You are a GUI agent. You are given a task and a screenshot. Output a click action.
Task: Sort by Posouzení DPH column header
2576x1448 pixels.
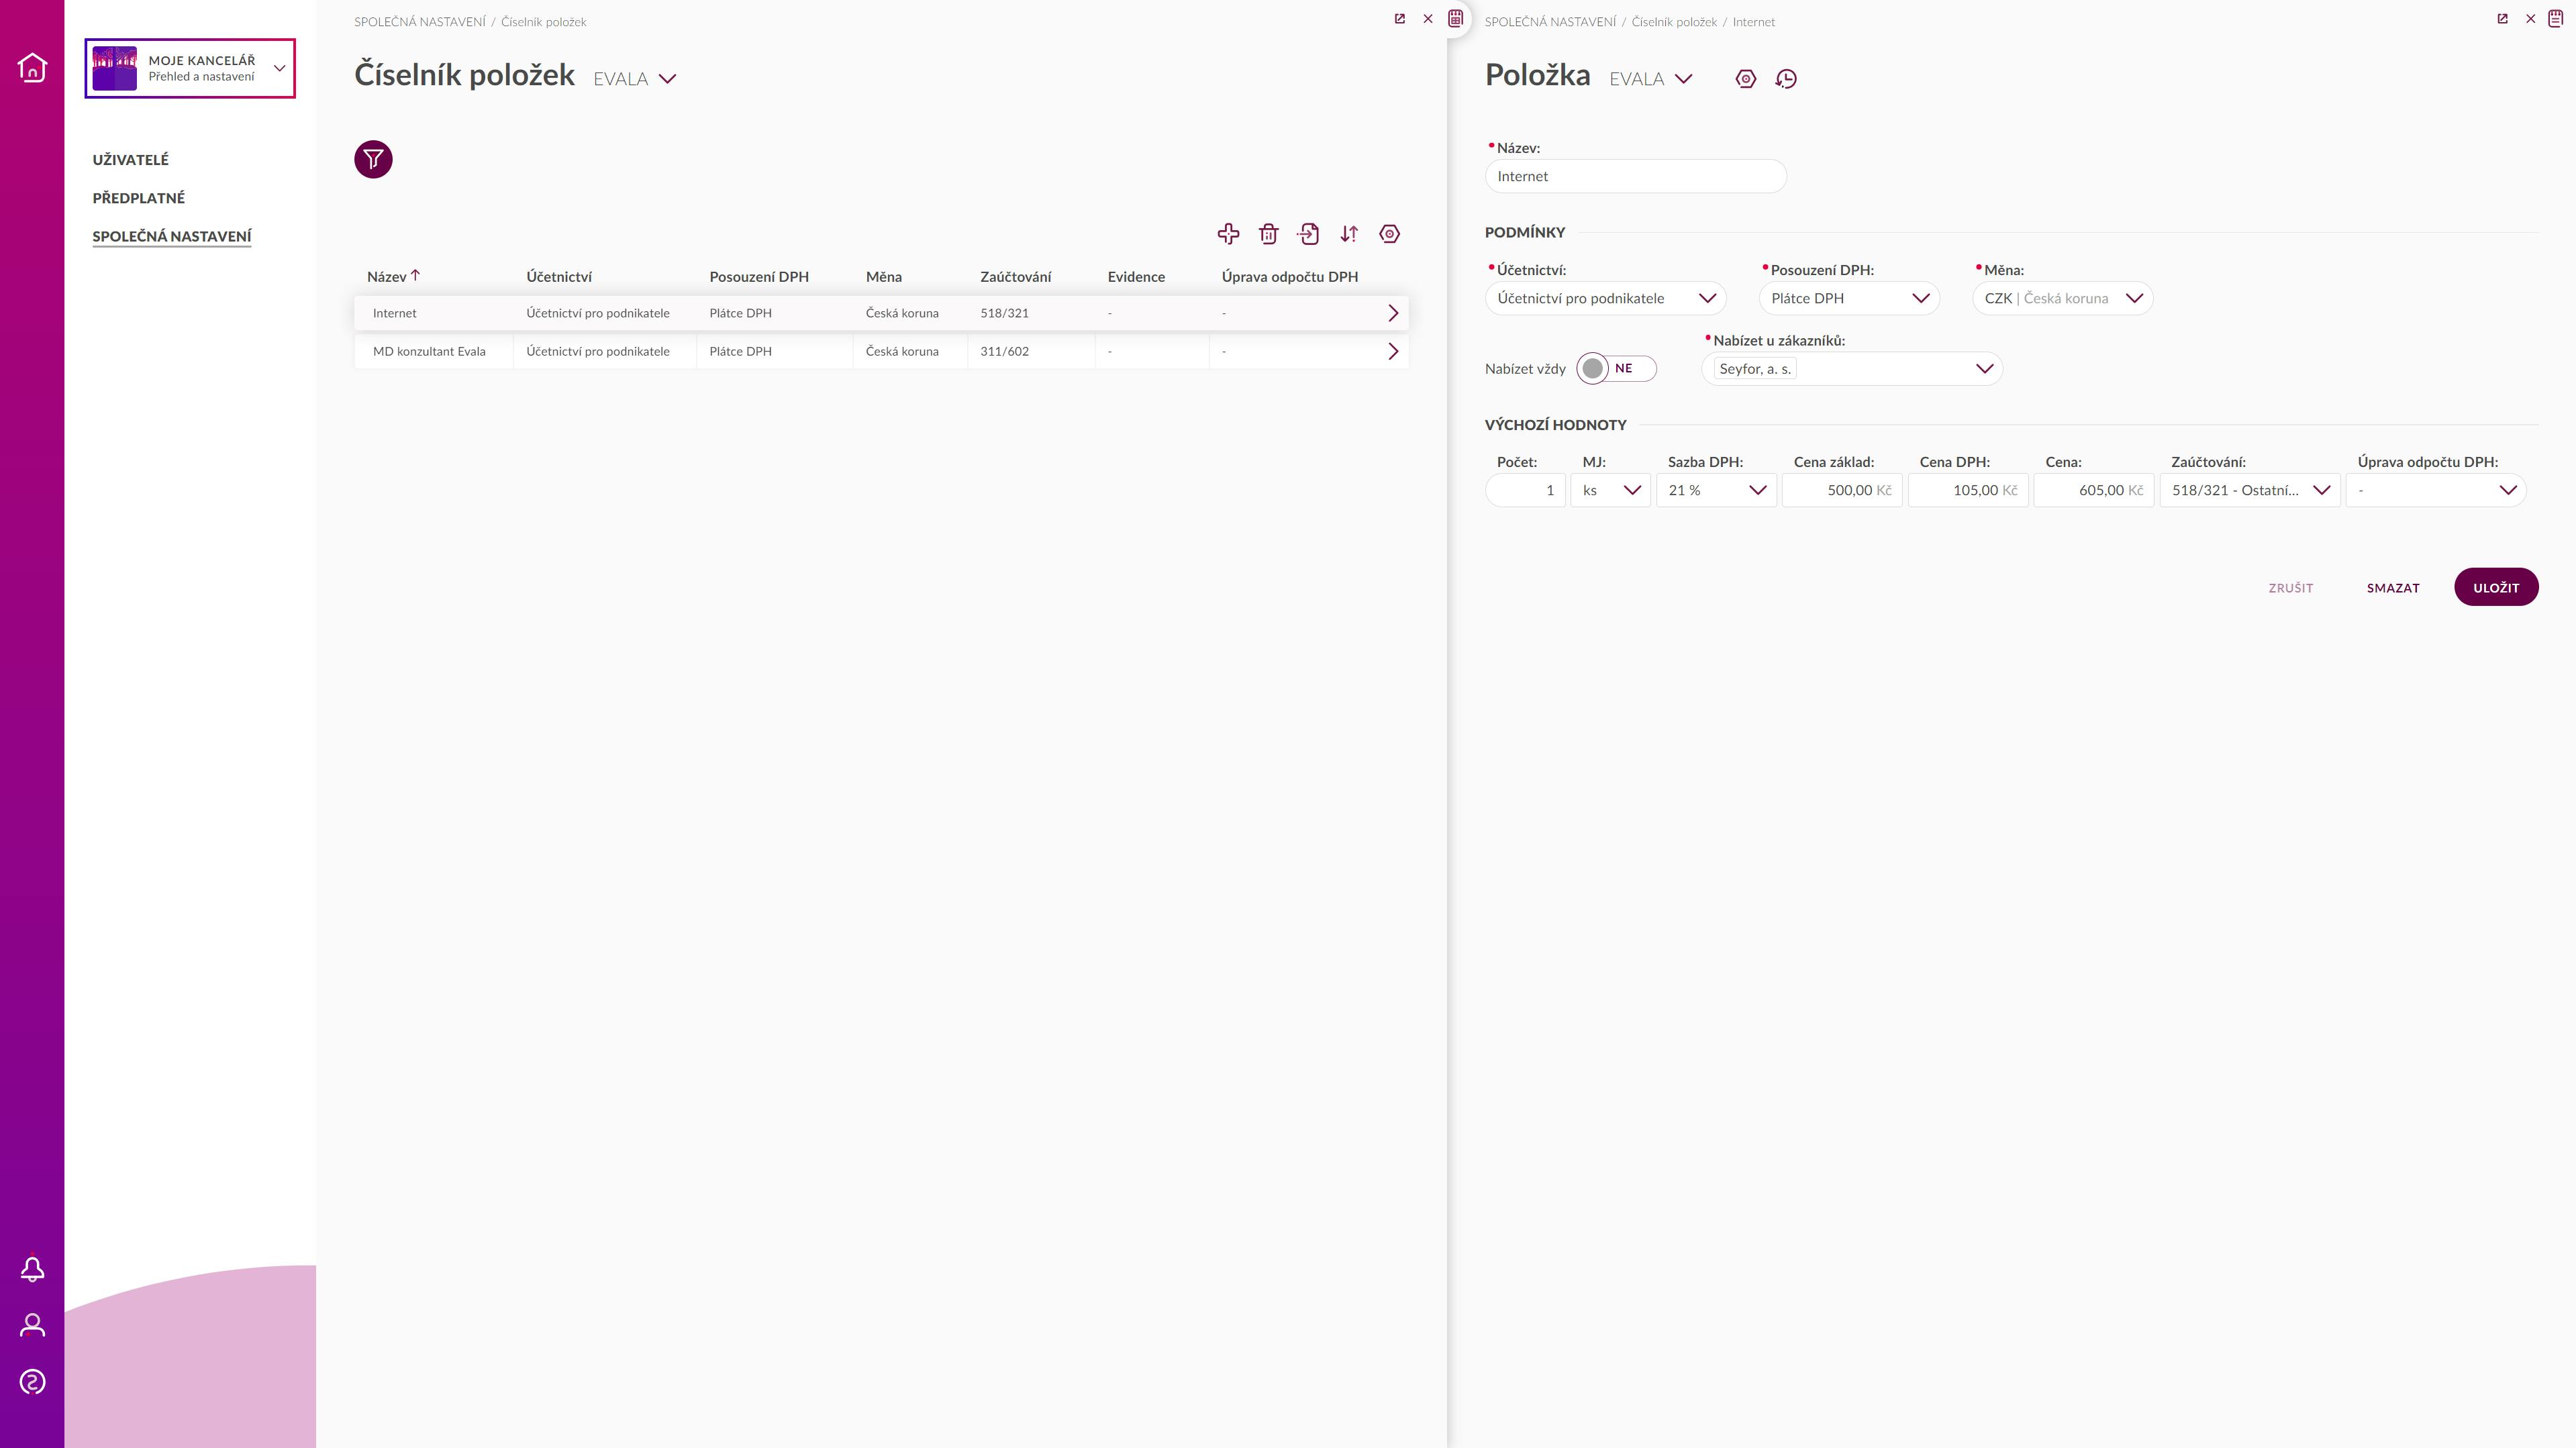tap(759, 277)
